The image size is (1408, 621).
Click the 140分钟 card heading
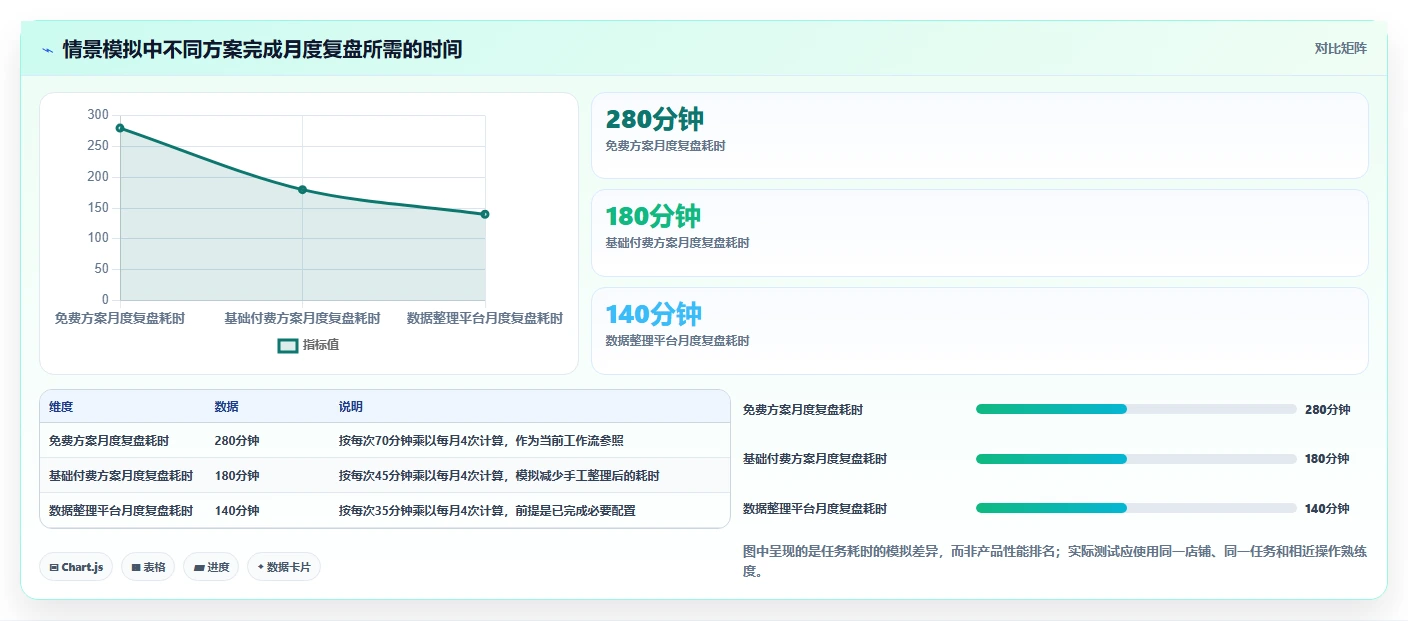[653, 314]
